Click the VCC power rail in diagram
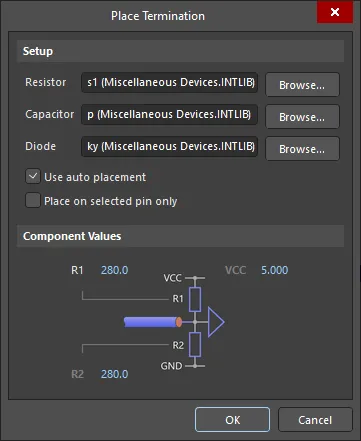The height and width of the screenshot is (441, 361). 195,278
